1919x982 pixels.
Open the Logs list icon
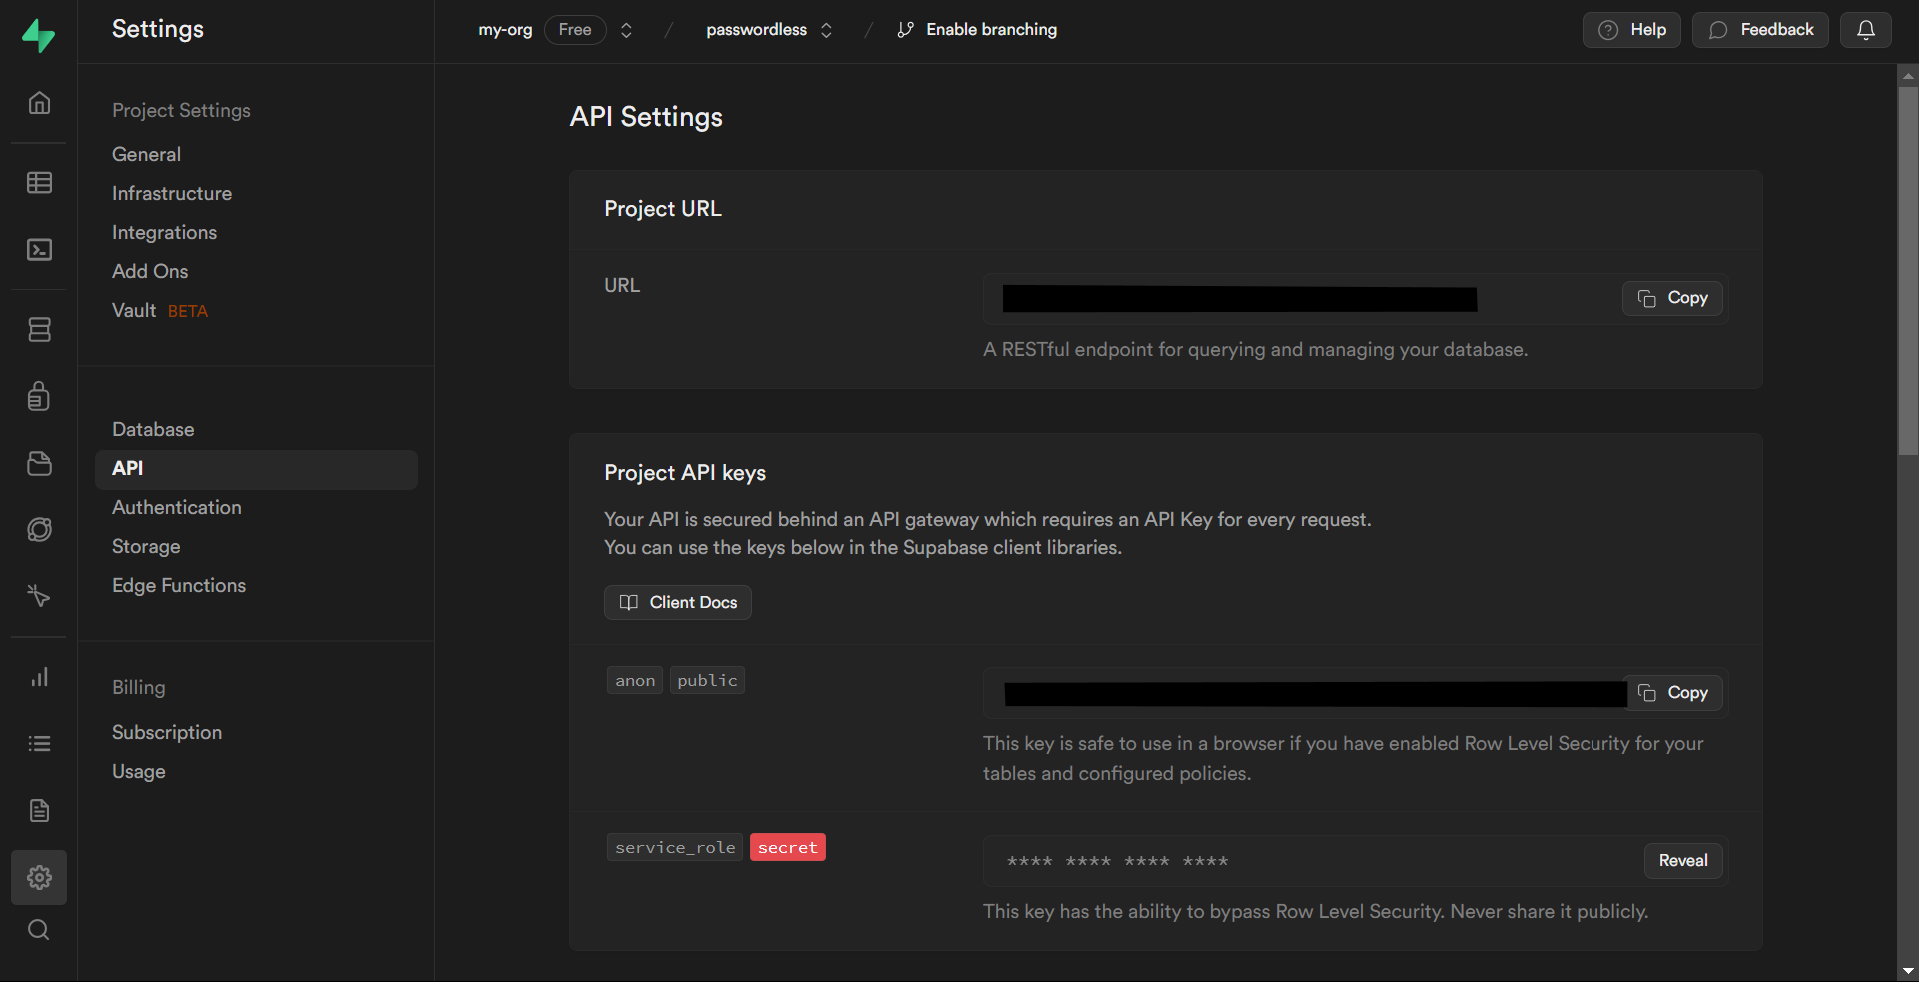pos(39,743)
